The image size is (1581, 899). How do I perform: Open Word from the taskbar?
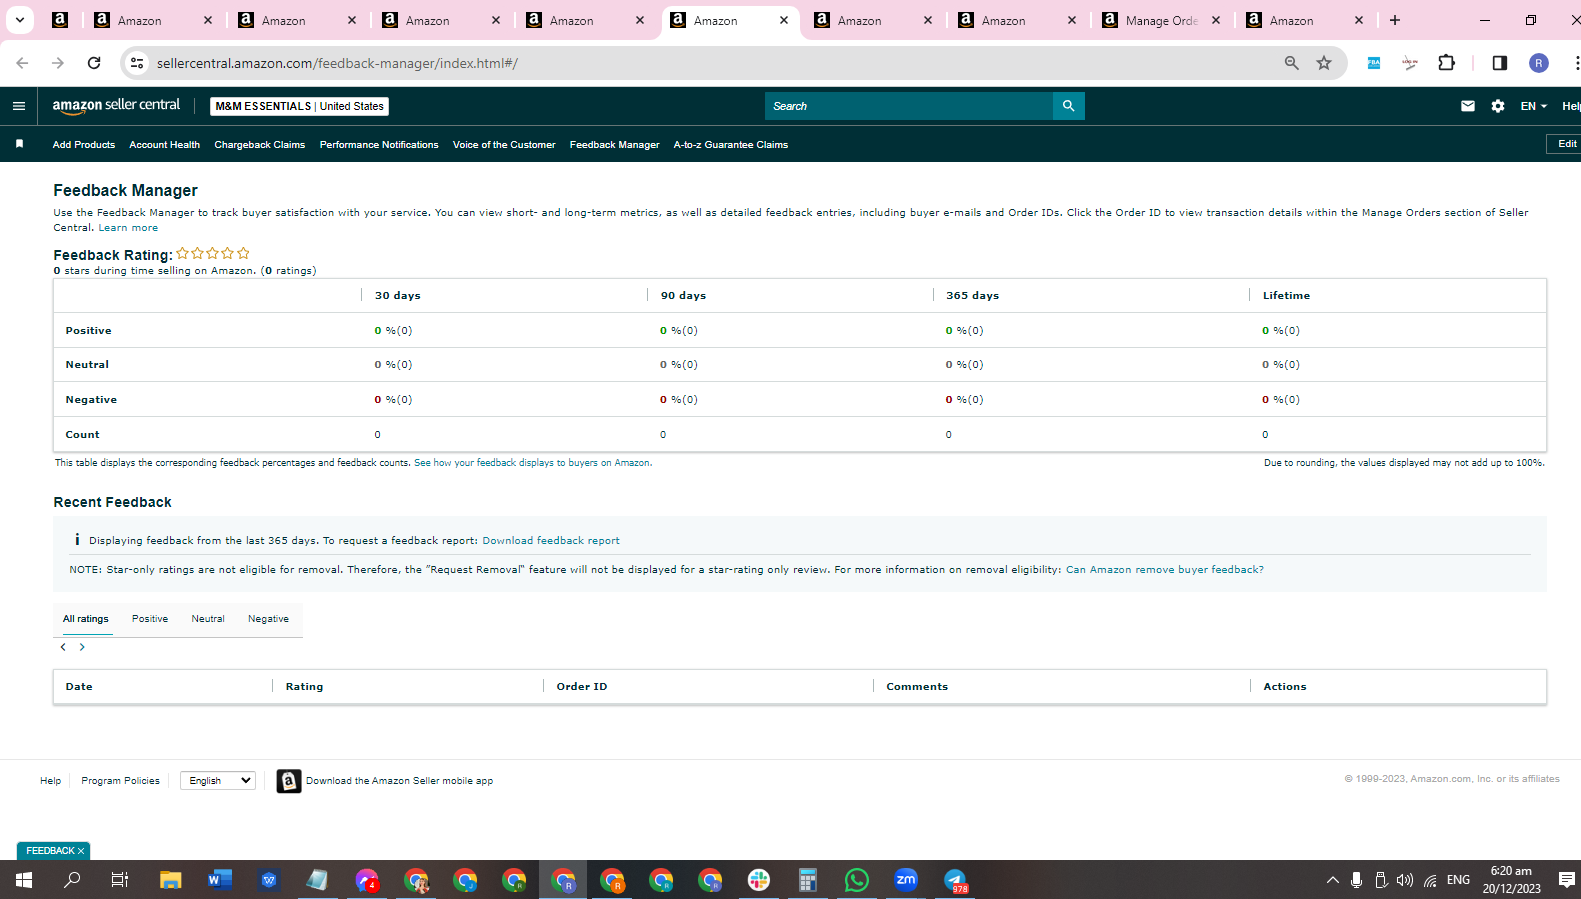220,880
